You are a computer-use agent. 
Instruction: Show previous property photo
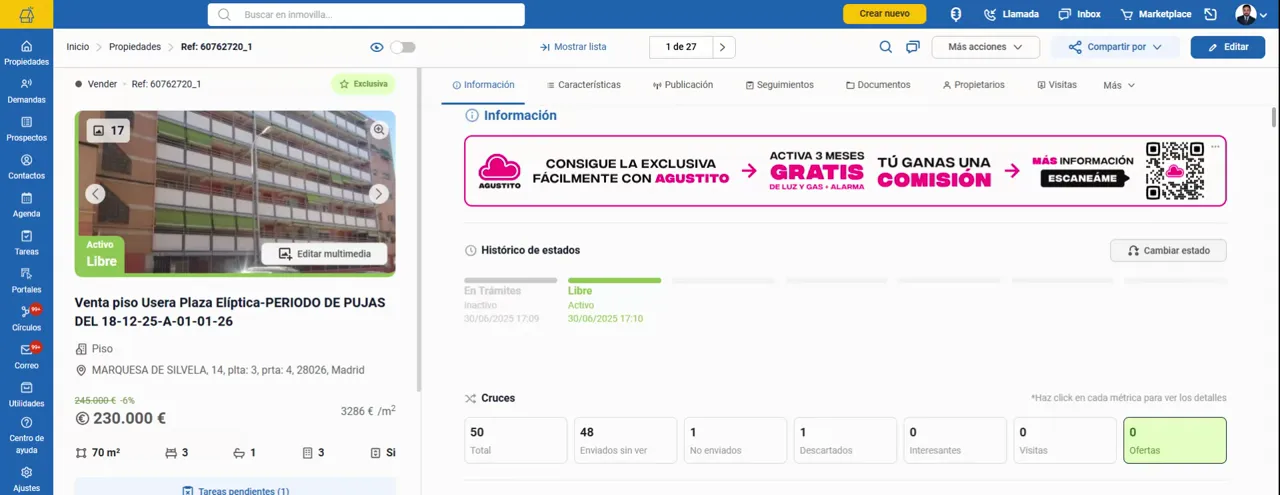95,194
